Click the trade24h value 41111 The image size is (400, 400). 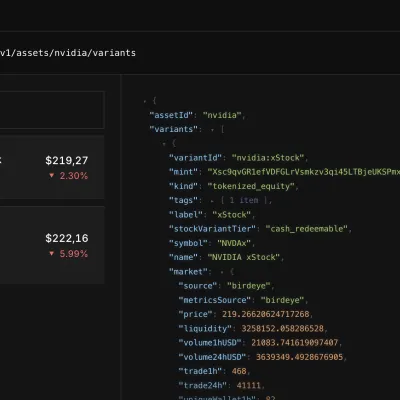[x=248, y=386]
